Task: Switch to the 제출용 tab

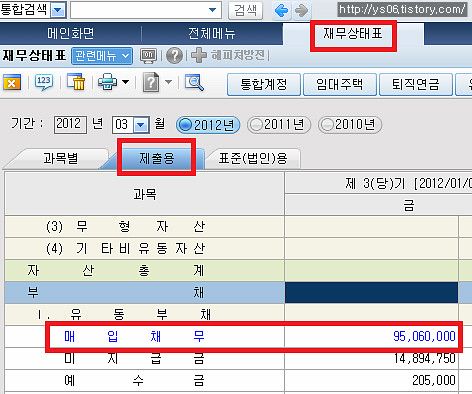Action: pos(157,158)
